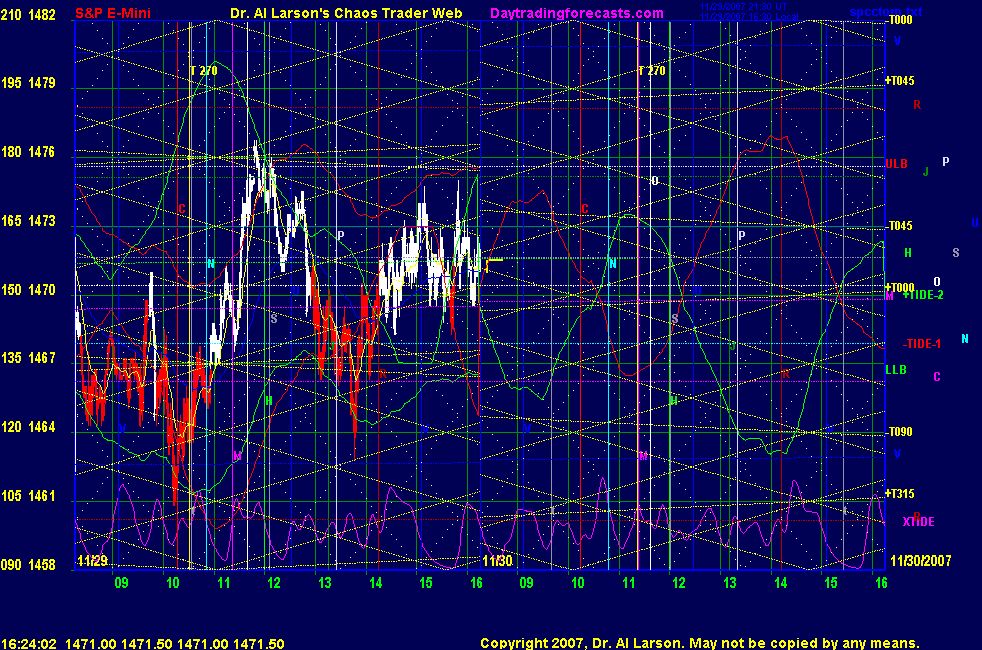982x650 pixels.
Task: Select the green LLB band label
Action: 896,369
